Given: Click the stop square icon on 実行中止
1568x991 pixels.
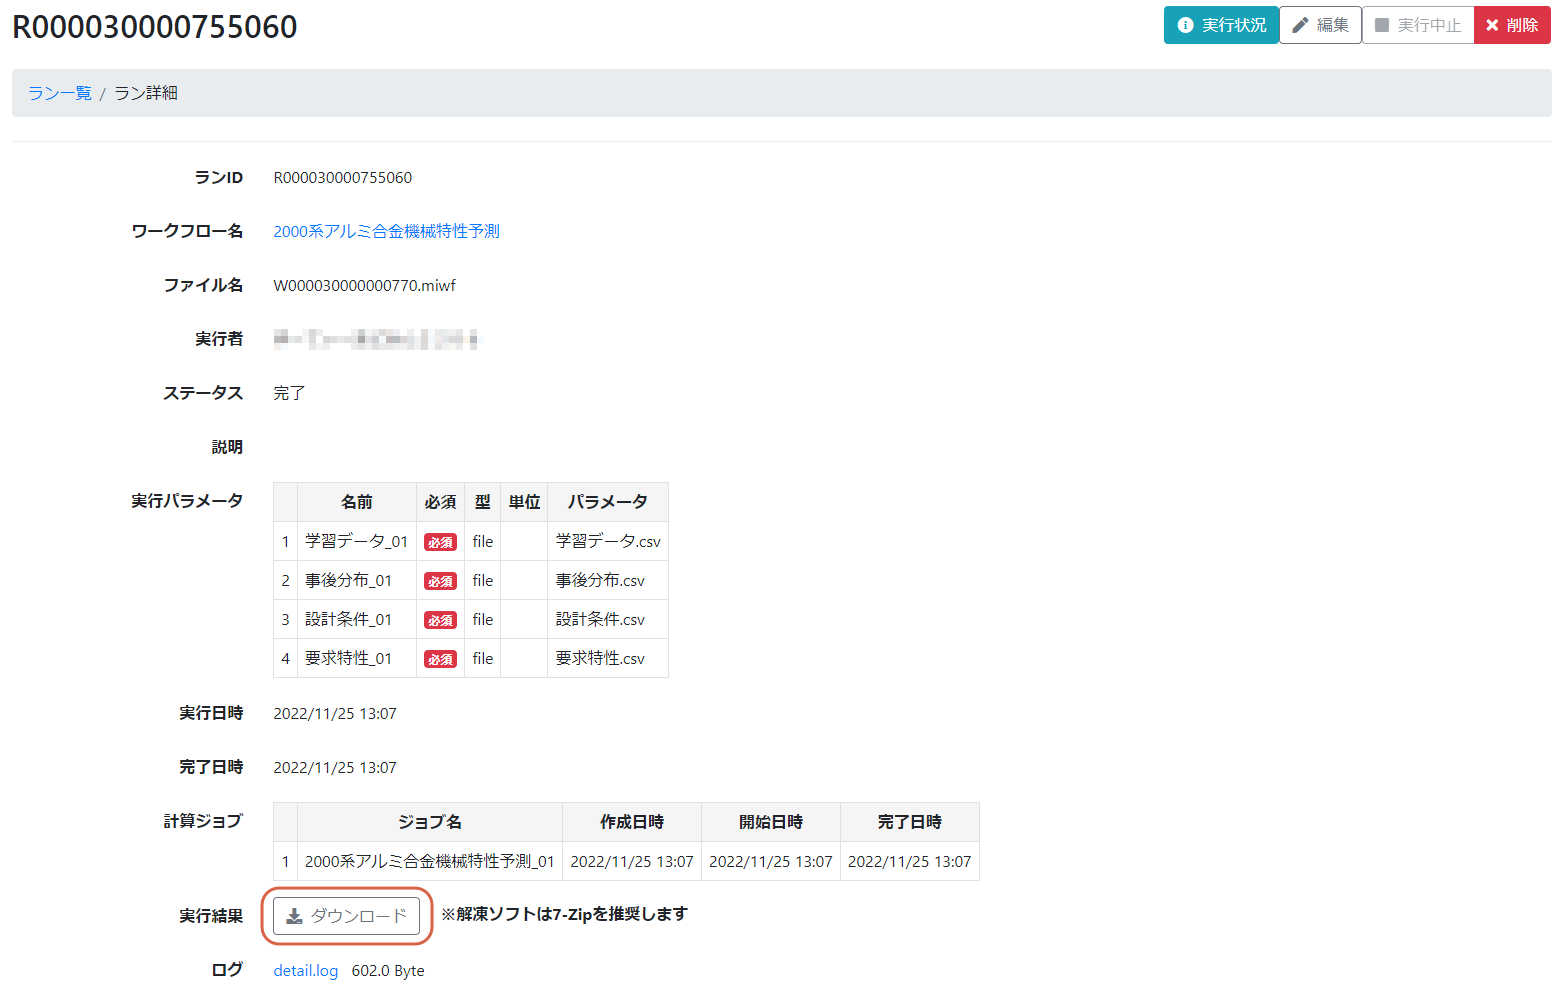Looking at the screenshot, I should [1382, 25].
